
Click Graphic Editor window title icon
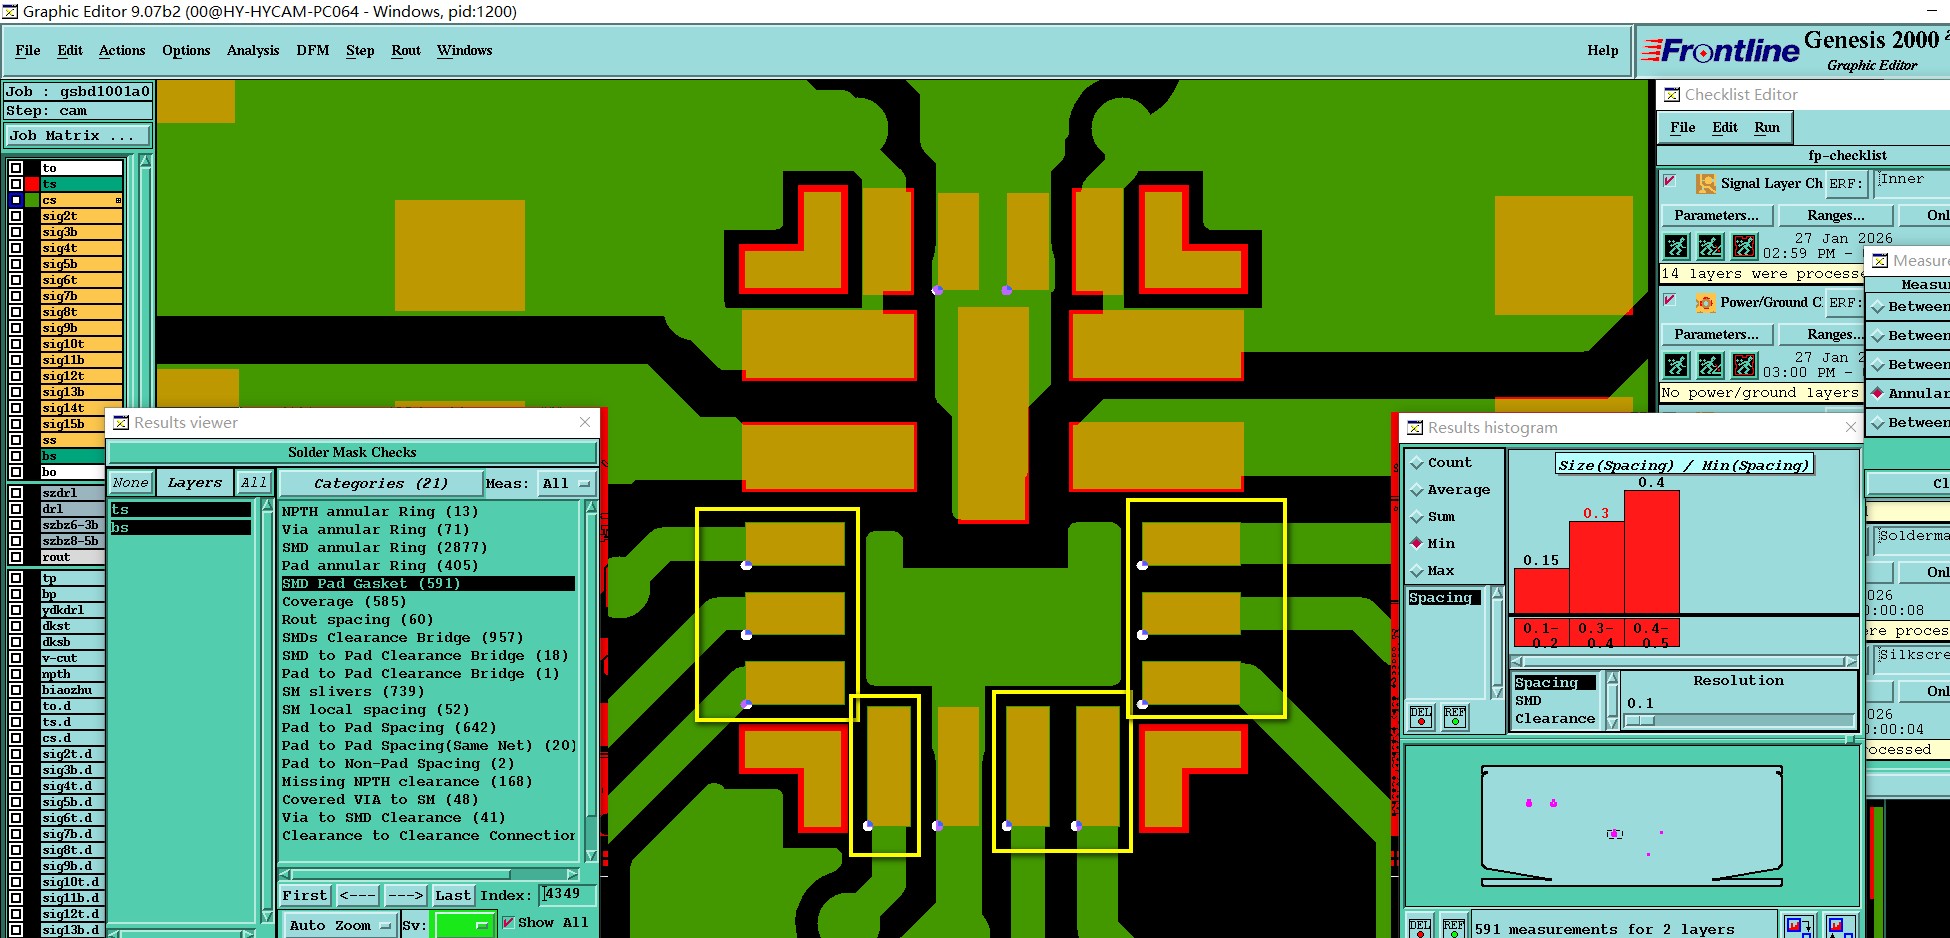(x=10, y=12)
